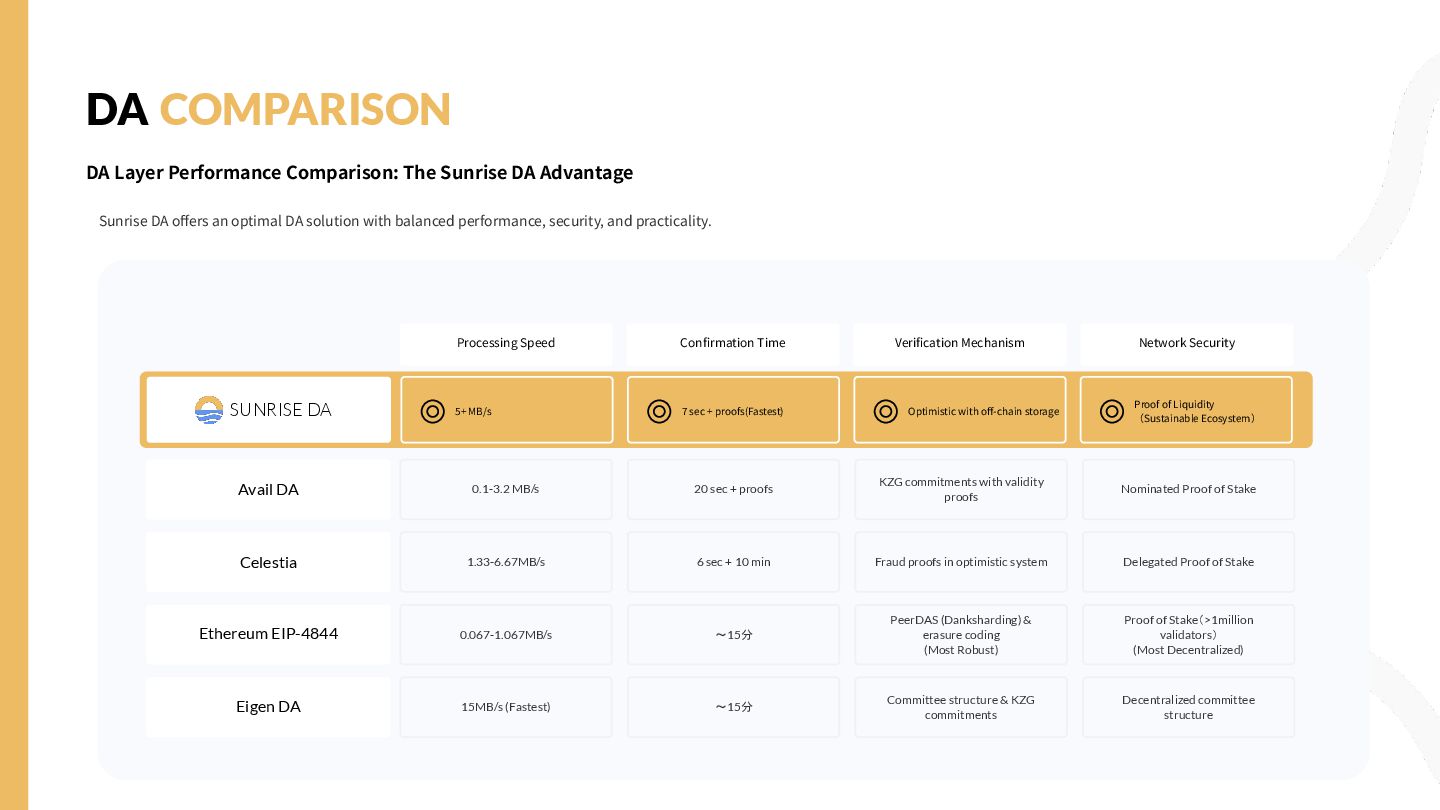Click the Delegated Proof of Stake cell
1440x810 pixels.
[1188, 562]
